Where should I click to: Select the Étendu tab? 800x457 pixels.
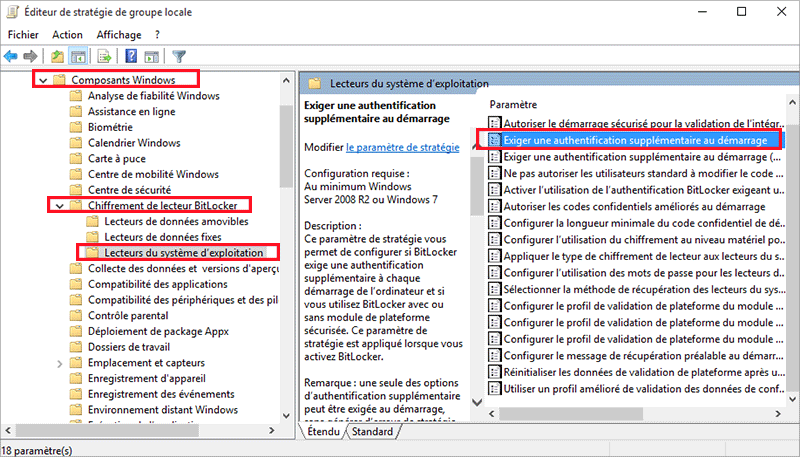click(323, 432)
